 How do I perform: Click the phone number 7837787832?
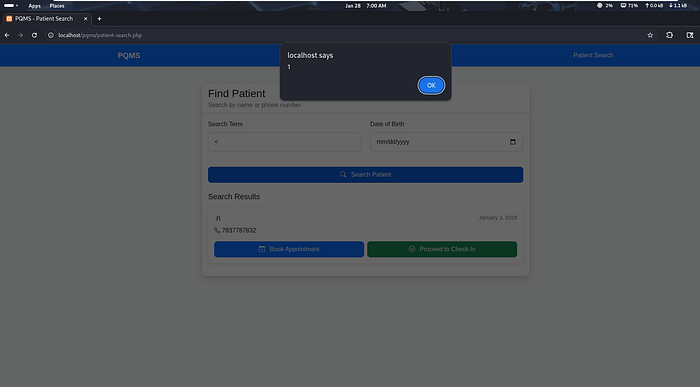239,230
